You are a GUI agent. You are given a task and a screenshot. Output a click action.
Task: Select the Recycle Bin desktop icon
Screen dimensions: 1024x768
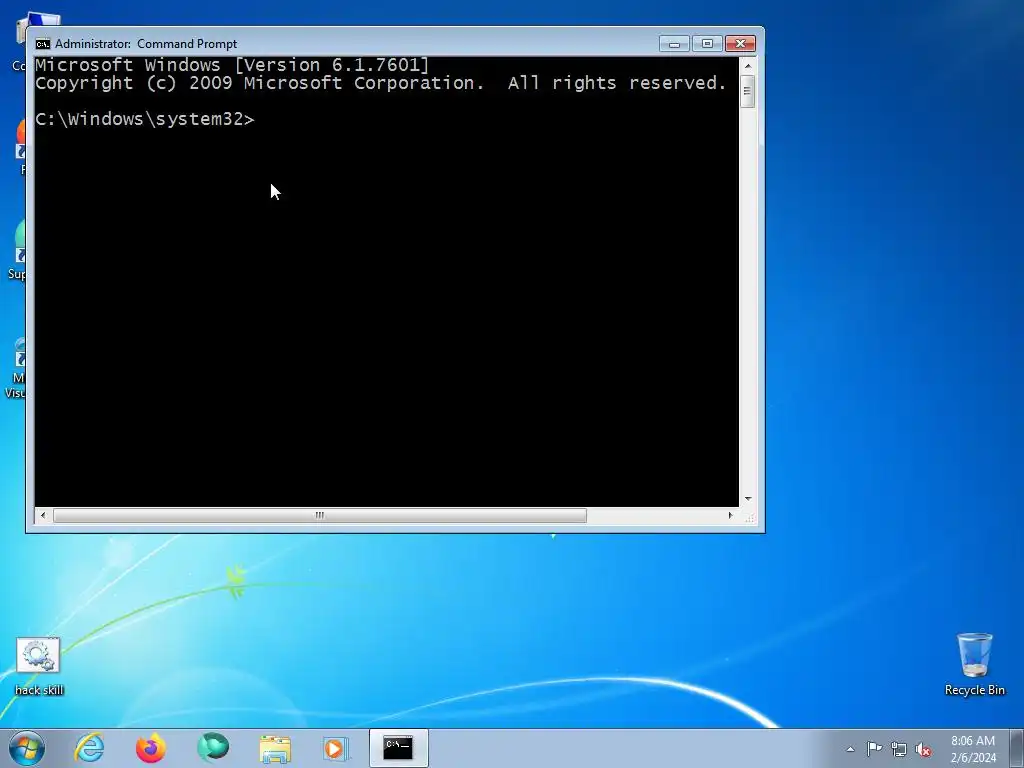coord(974,664)
